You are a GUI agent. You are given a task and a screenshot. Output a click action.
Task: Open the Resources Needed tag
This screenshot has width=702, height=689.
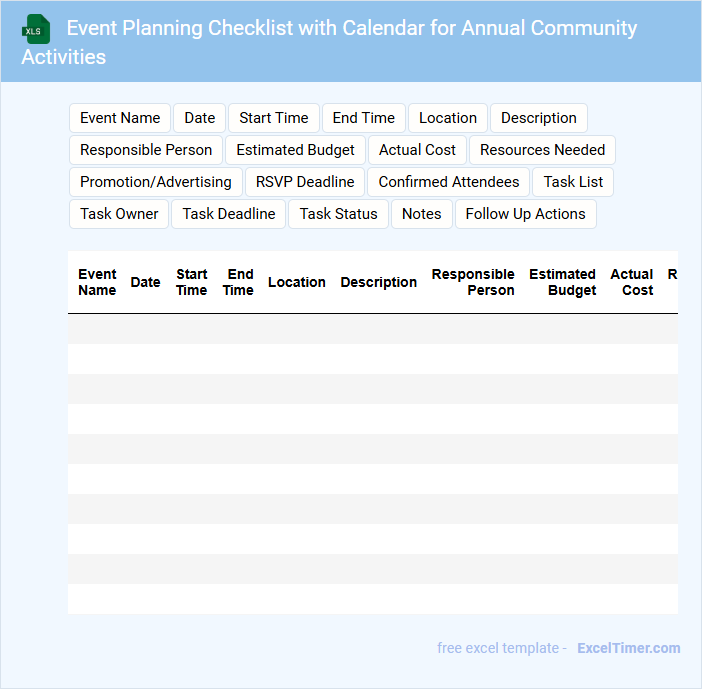[542, 150]
